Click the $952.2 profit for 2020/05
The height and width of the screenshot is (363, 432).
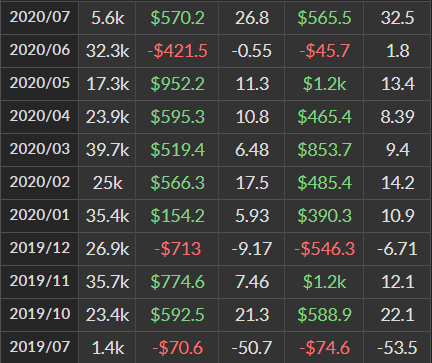click(x=177, y=84)
